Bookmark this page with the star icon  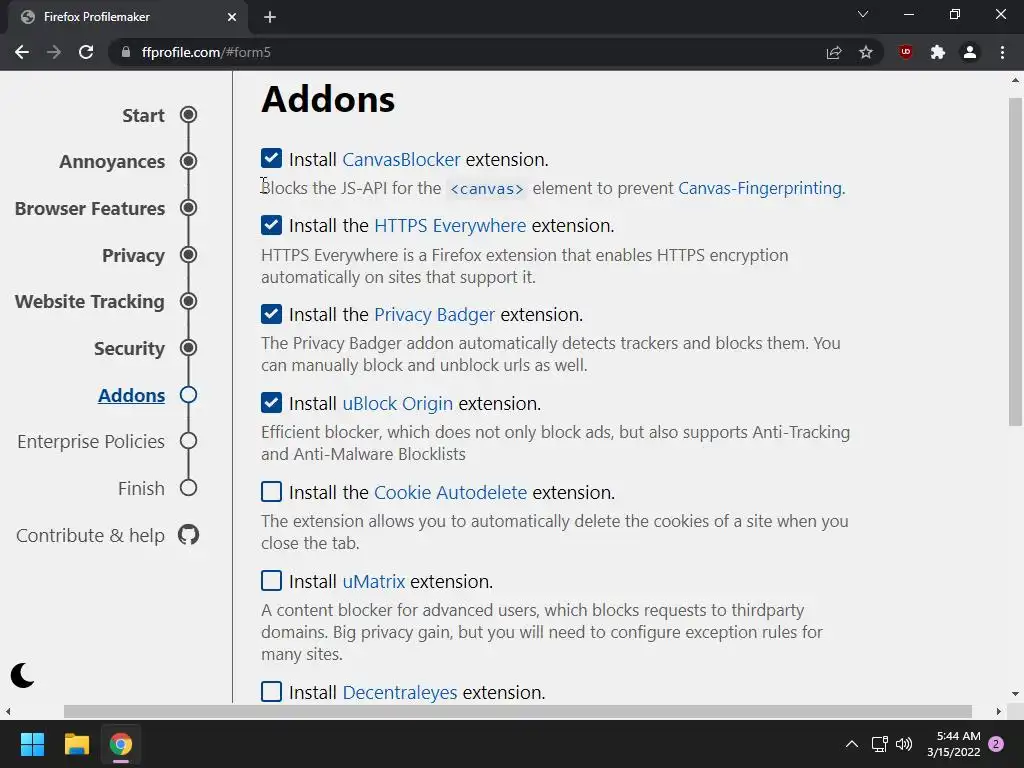[x=866, y=52]
